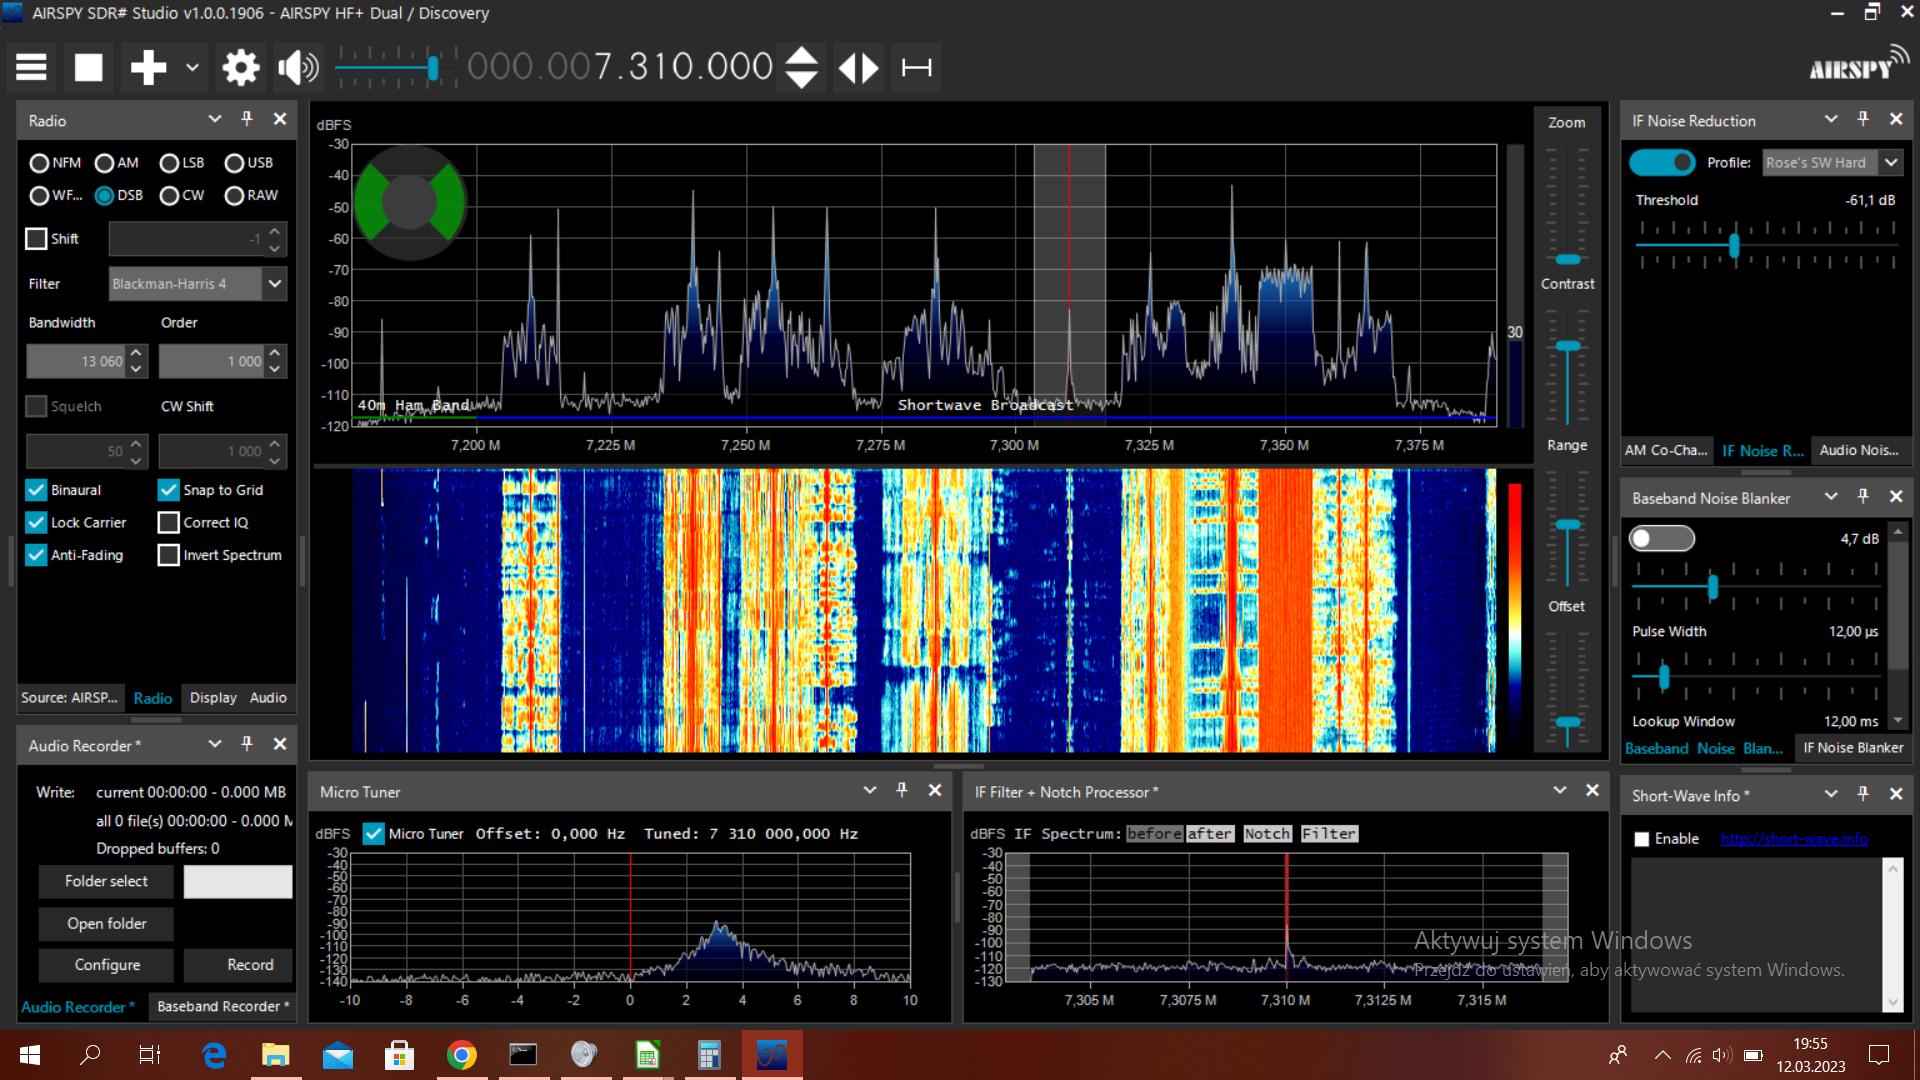Screen dimensions: 1920x1080
Task: Switch to the Source: AIRSP... tab
Action: click(69, 698)
